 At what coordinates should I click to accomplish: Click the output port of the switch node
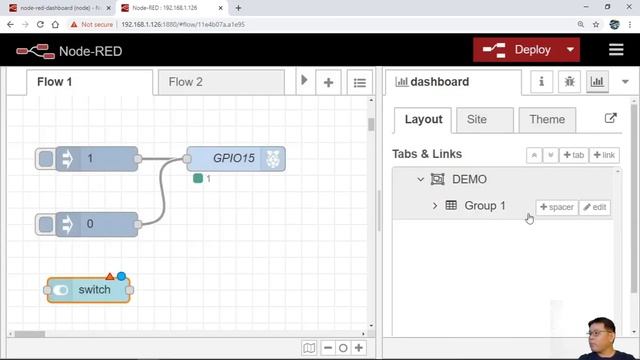tap(130, 290)
